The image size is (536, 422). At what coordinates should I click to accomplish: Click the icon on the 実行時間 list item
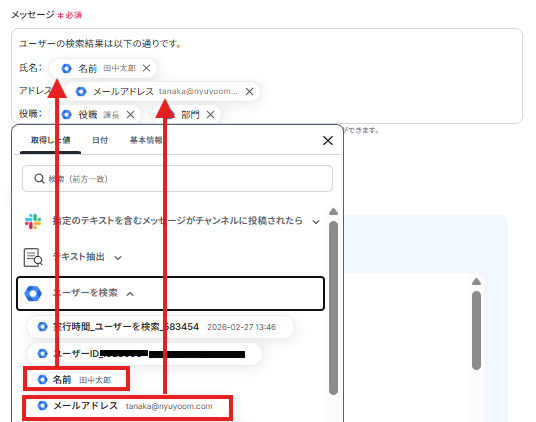(x=42, y=327)
